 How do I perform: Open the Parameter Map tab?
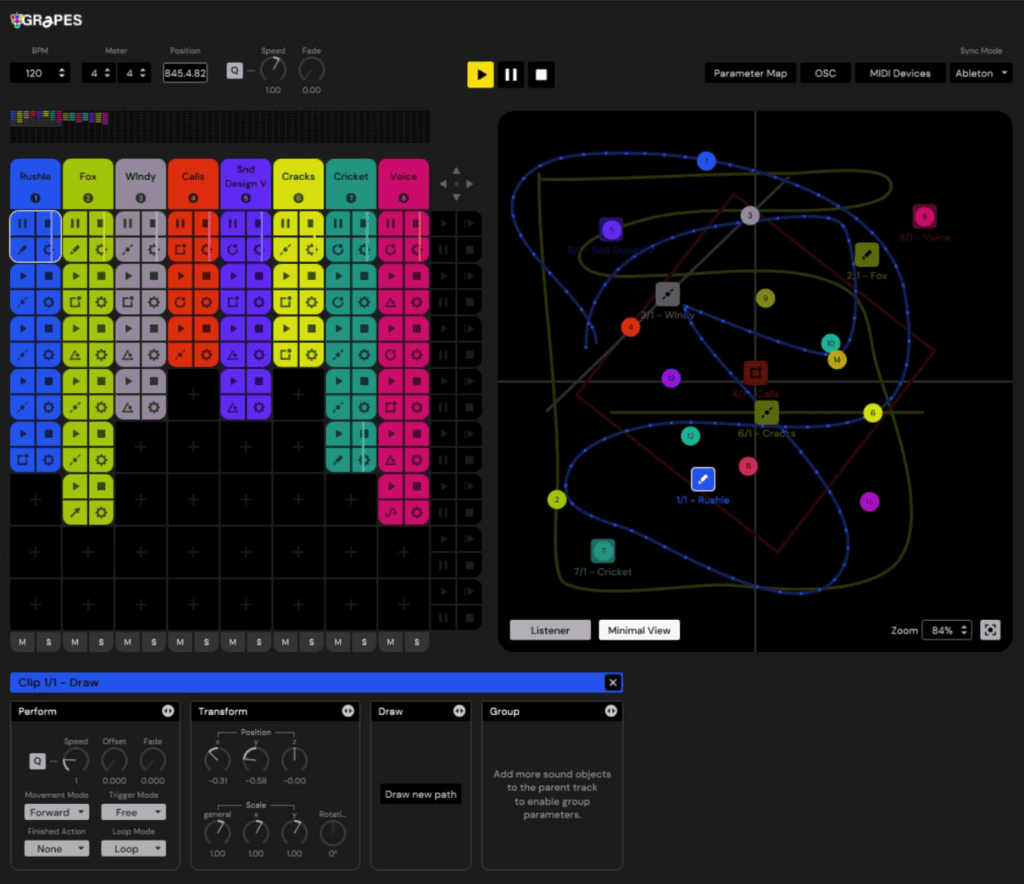pyautogui.click(x=750, y=73)
